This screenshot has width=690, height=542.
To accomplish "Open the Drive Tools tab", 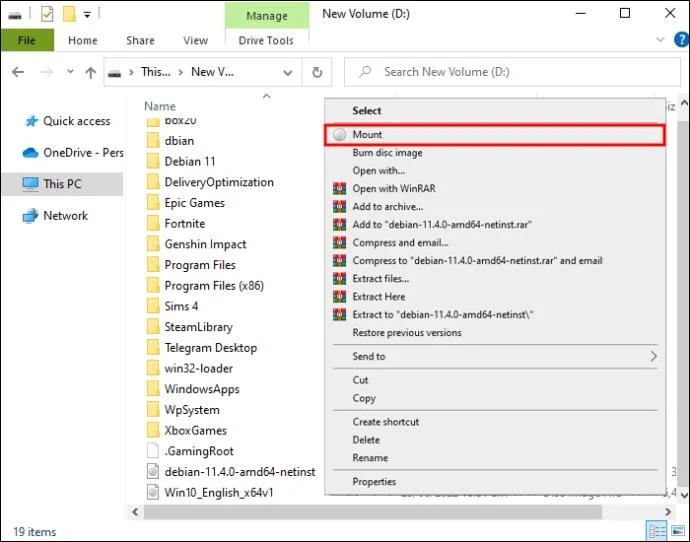I will pyautogui.click(x=266, y=40).
